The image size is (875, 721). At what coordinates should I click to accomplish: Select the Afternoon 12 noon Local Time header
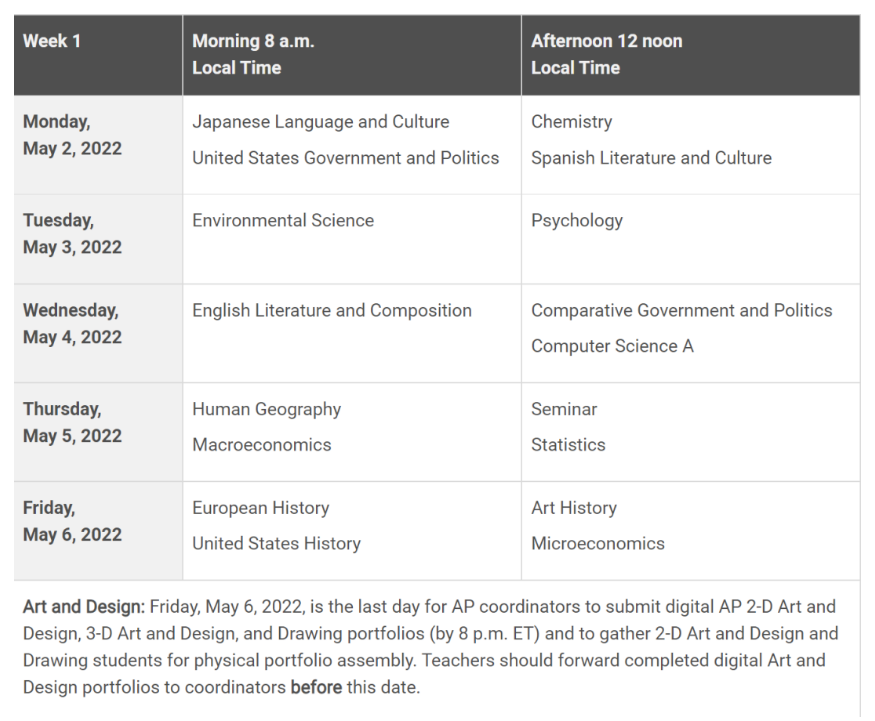pyautogui.click(x=607, y=55)
